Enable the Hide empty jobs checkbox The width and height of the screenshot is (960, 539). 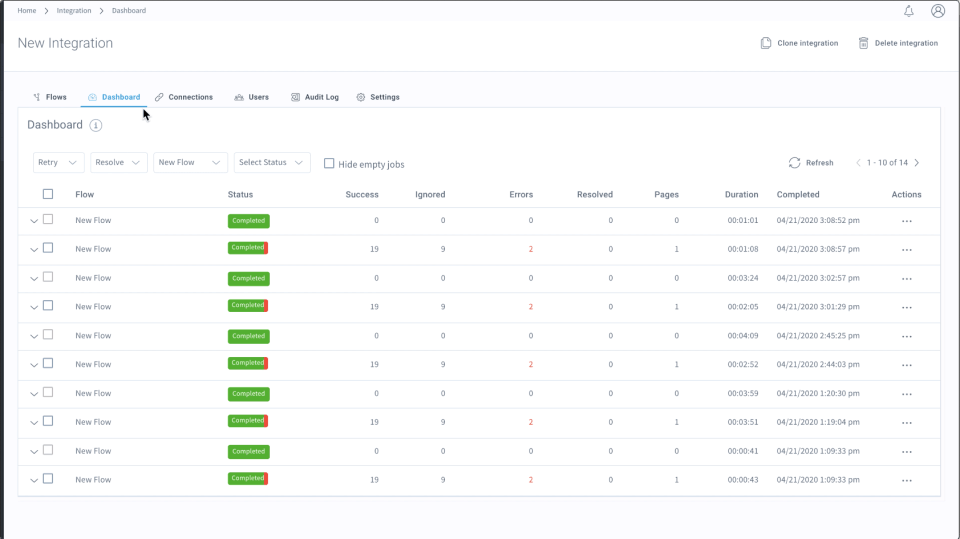pyautogui.click(x=329, y=163)
